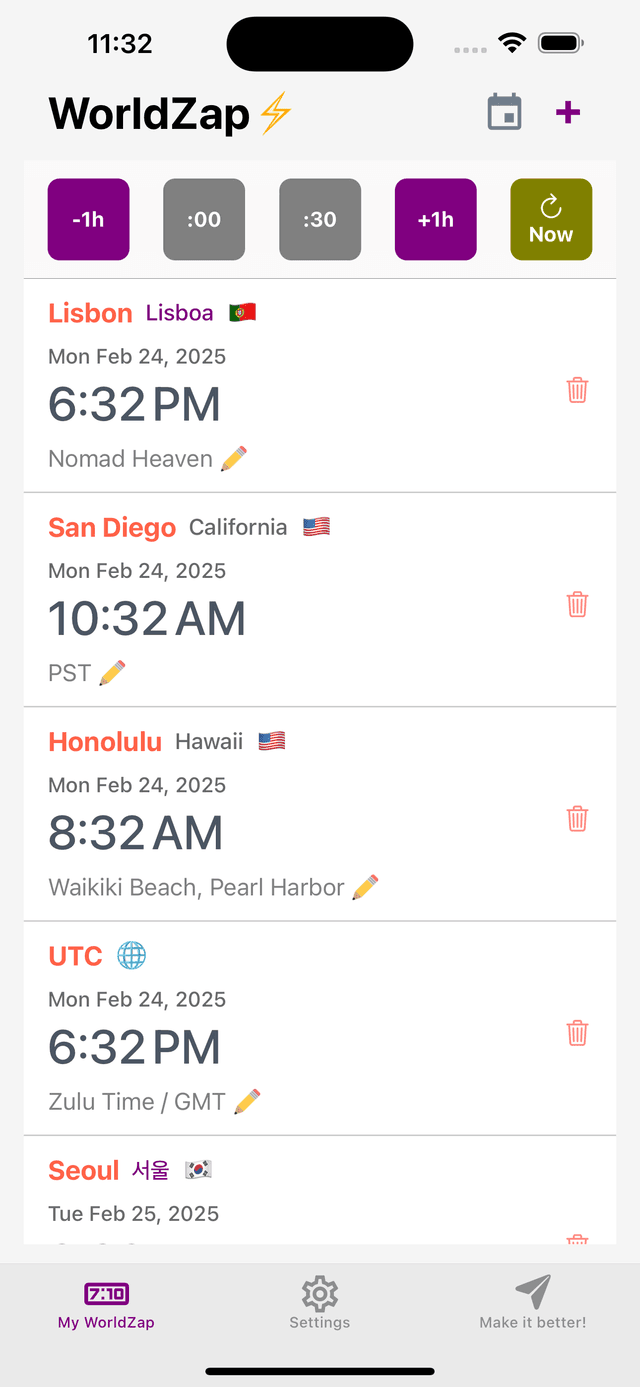The image size is (640, 1387).
Task: Remove Honolulu using its trash icon
Action: pos(577,818)
